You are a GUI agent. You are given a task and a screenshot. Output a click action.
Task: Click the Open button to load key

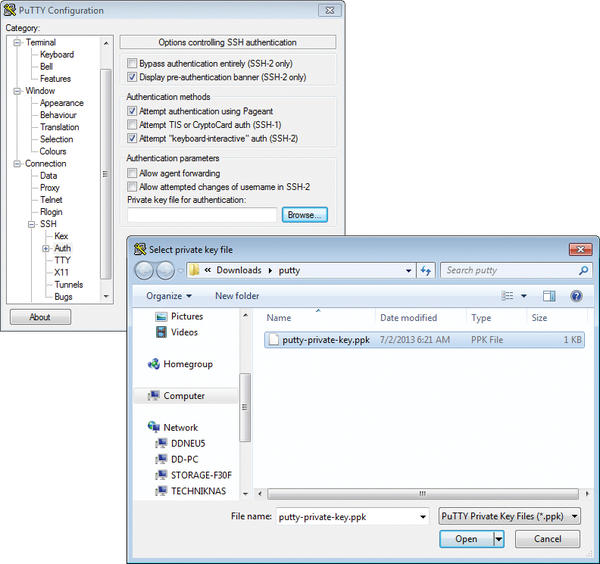click(466, 539)
